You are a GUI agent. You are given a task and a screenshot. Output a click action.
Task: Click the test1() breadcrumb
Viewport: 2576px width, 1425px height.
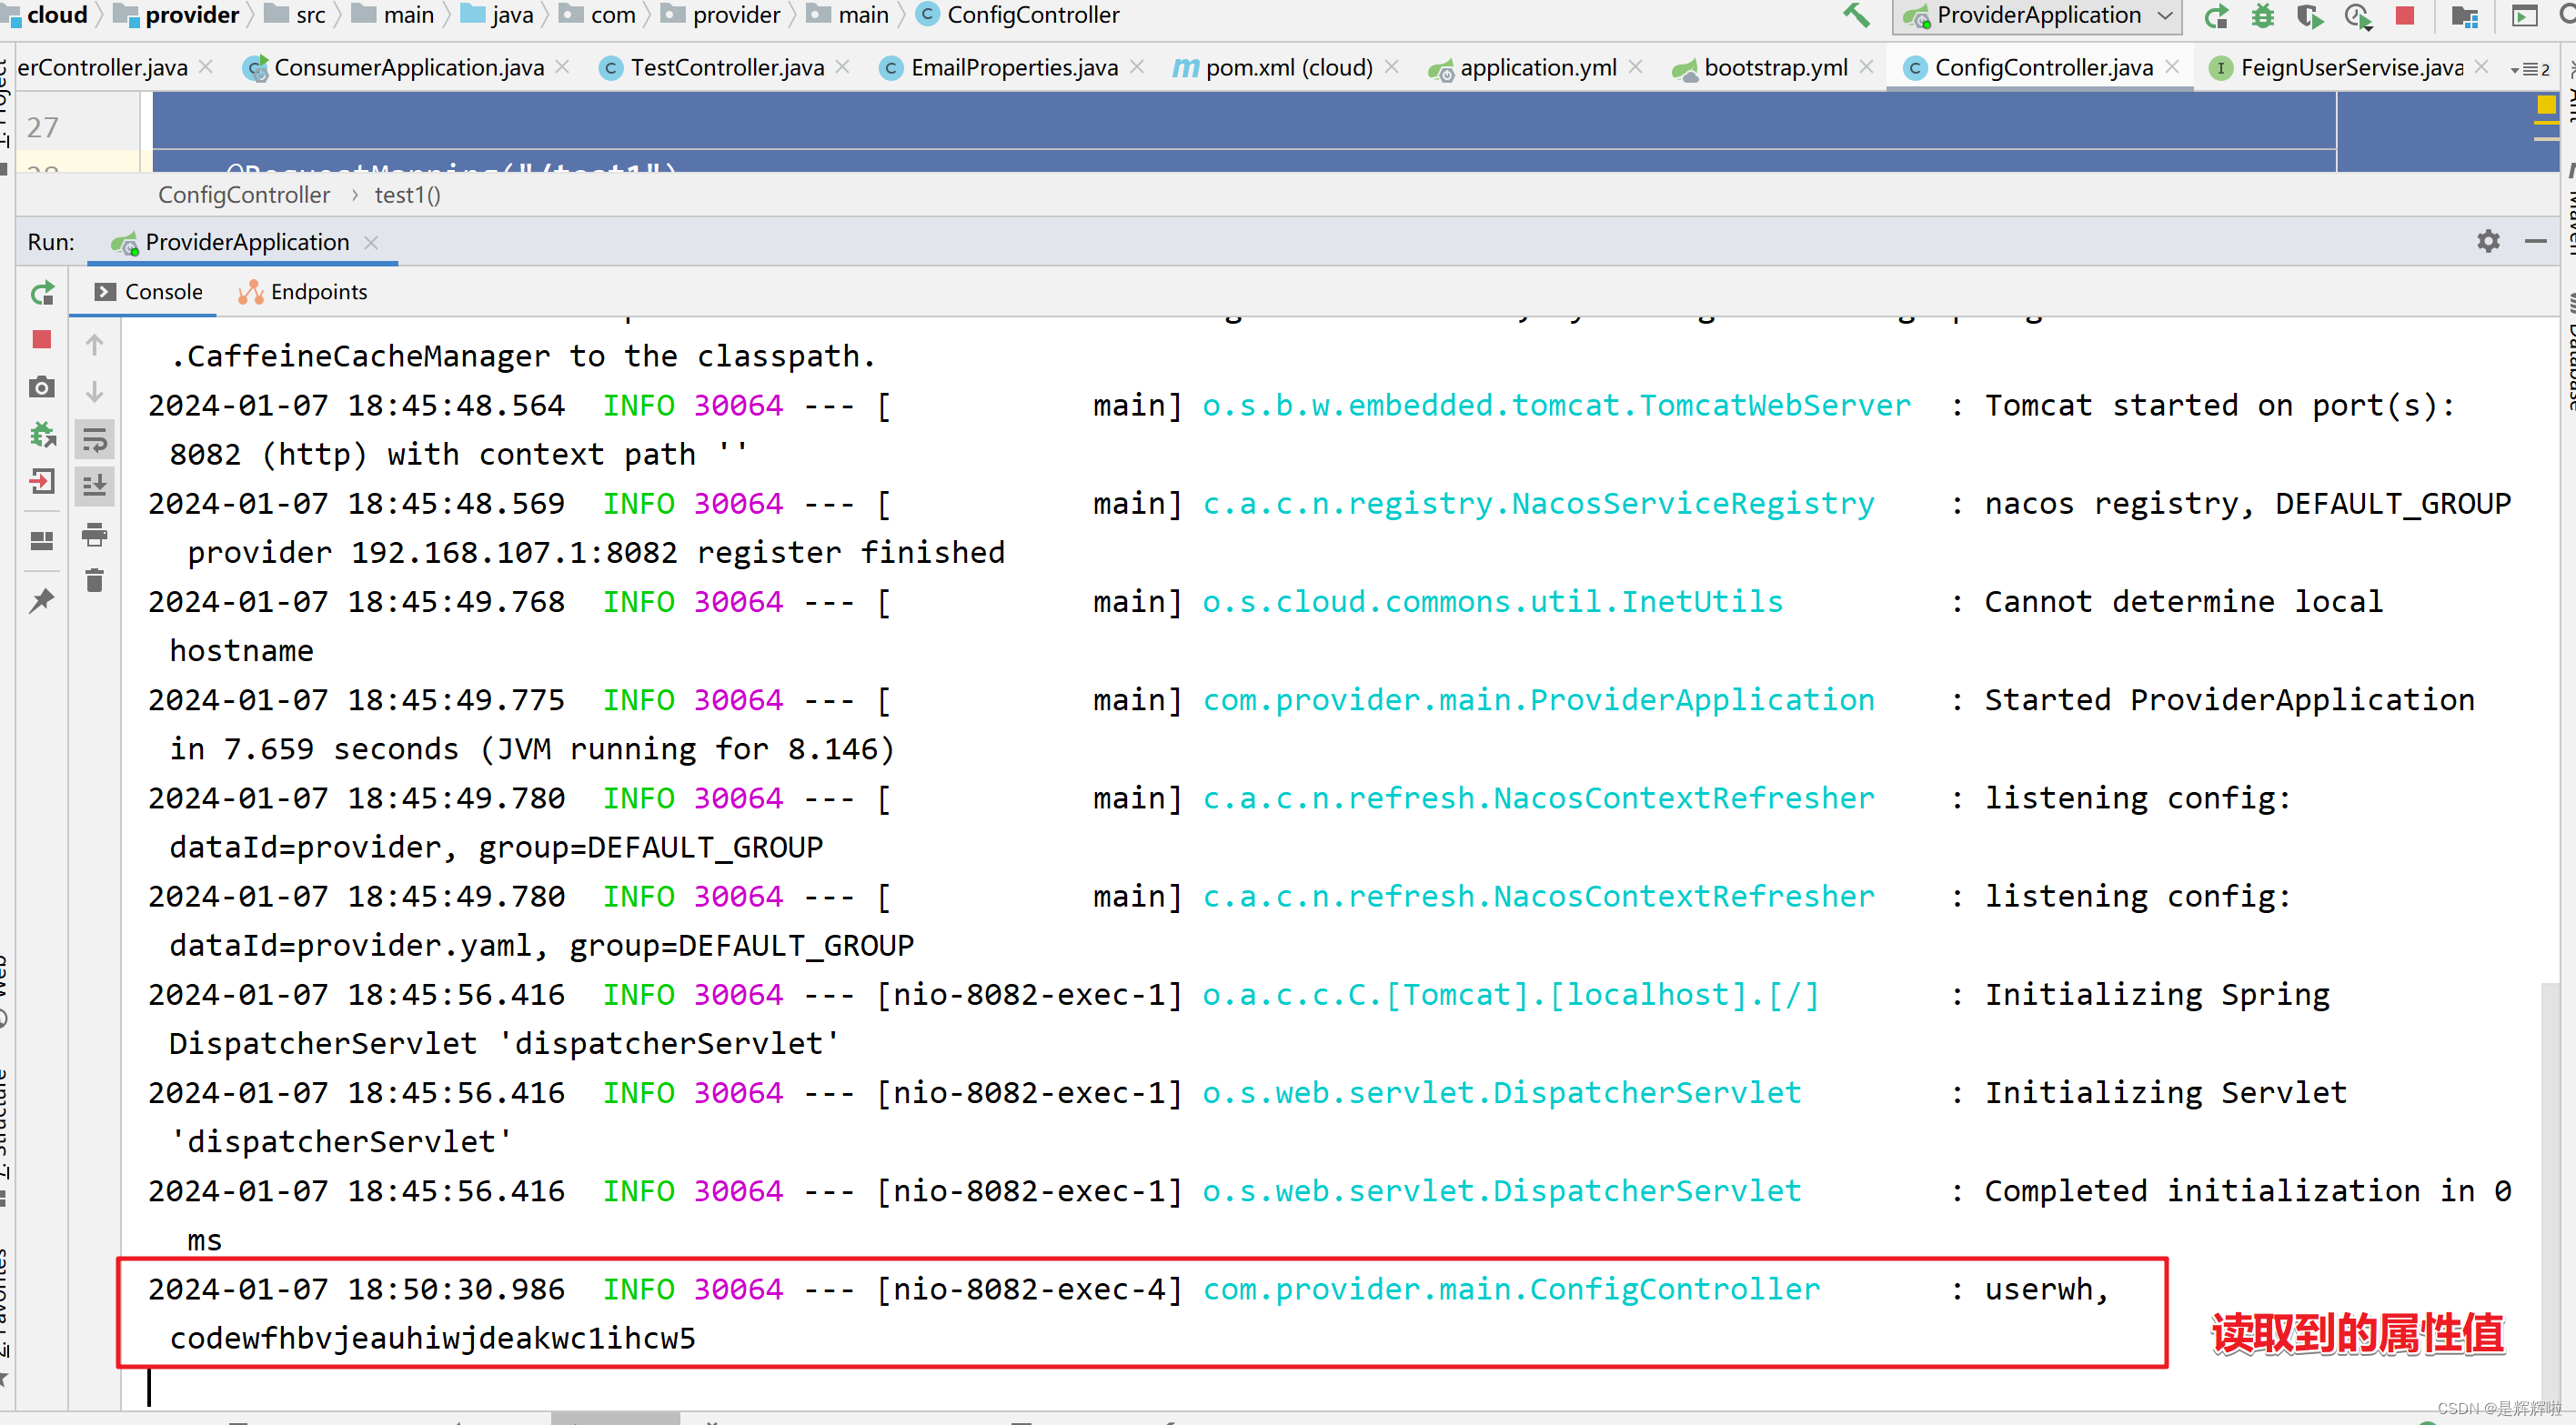pyautogui.click(x=407, y=195)
